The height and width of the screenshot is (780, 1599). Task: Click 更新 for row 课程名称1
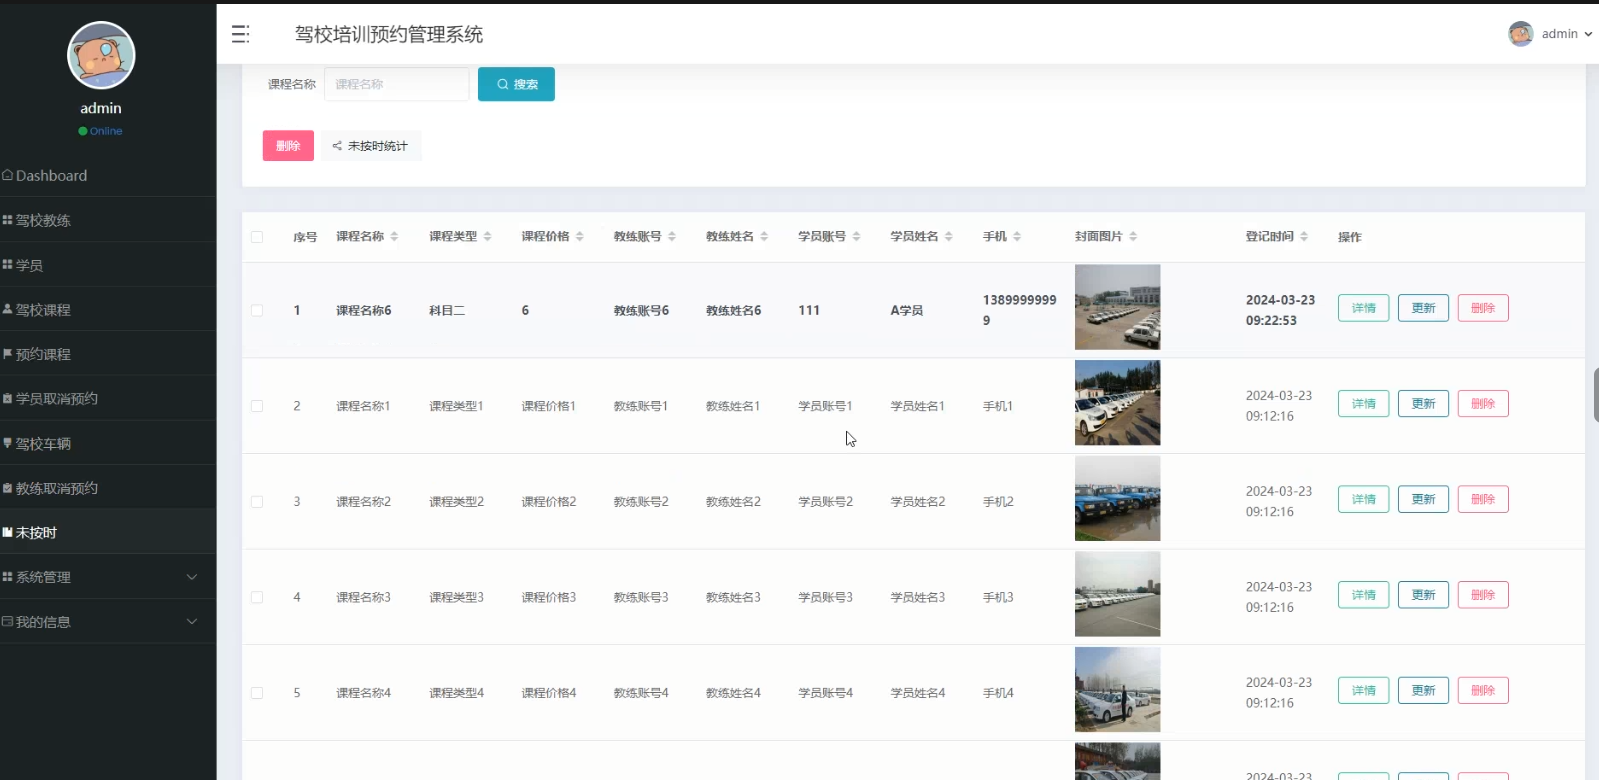1423,404
